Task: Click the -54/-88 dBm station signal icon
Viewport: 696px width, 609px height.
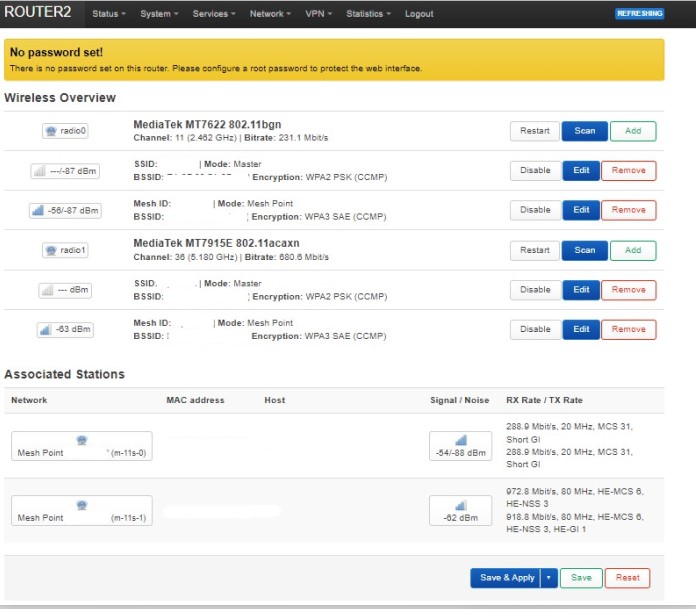Action: [460, 446]
